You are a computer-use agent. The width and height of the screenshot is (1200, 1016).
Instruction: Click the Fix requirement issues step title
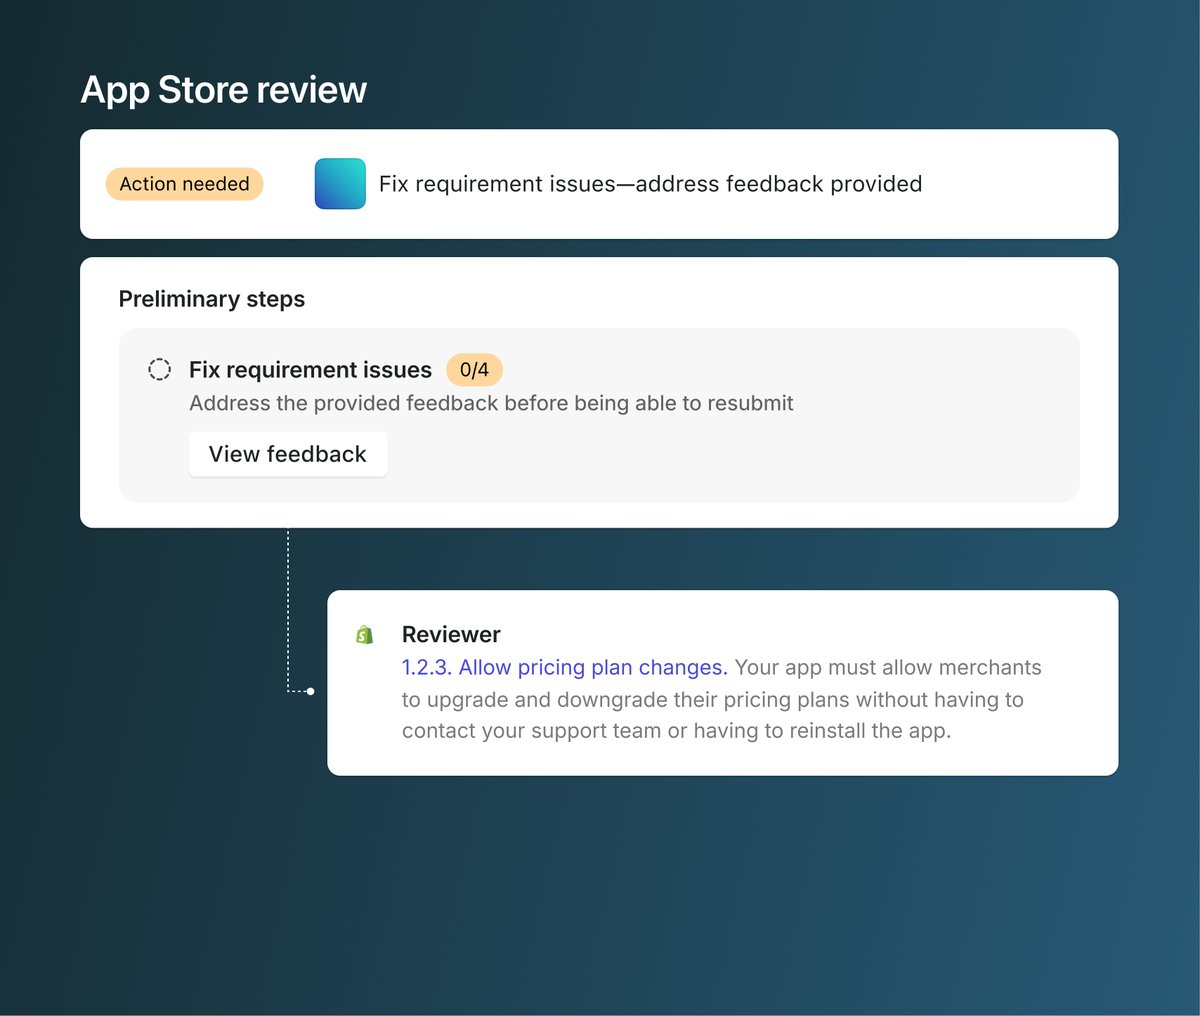(310, 370)
